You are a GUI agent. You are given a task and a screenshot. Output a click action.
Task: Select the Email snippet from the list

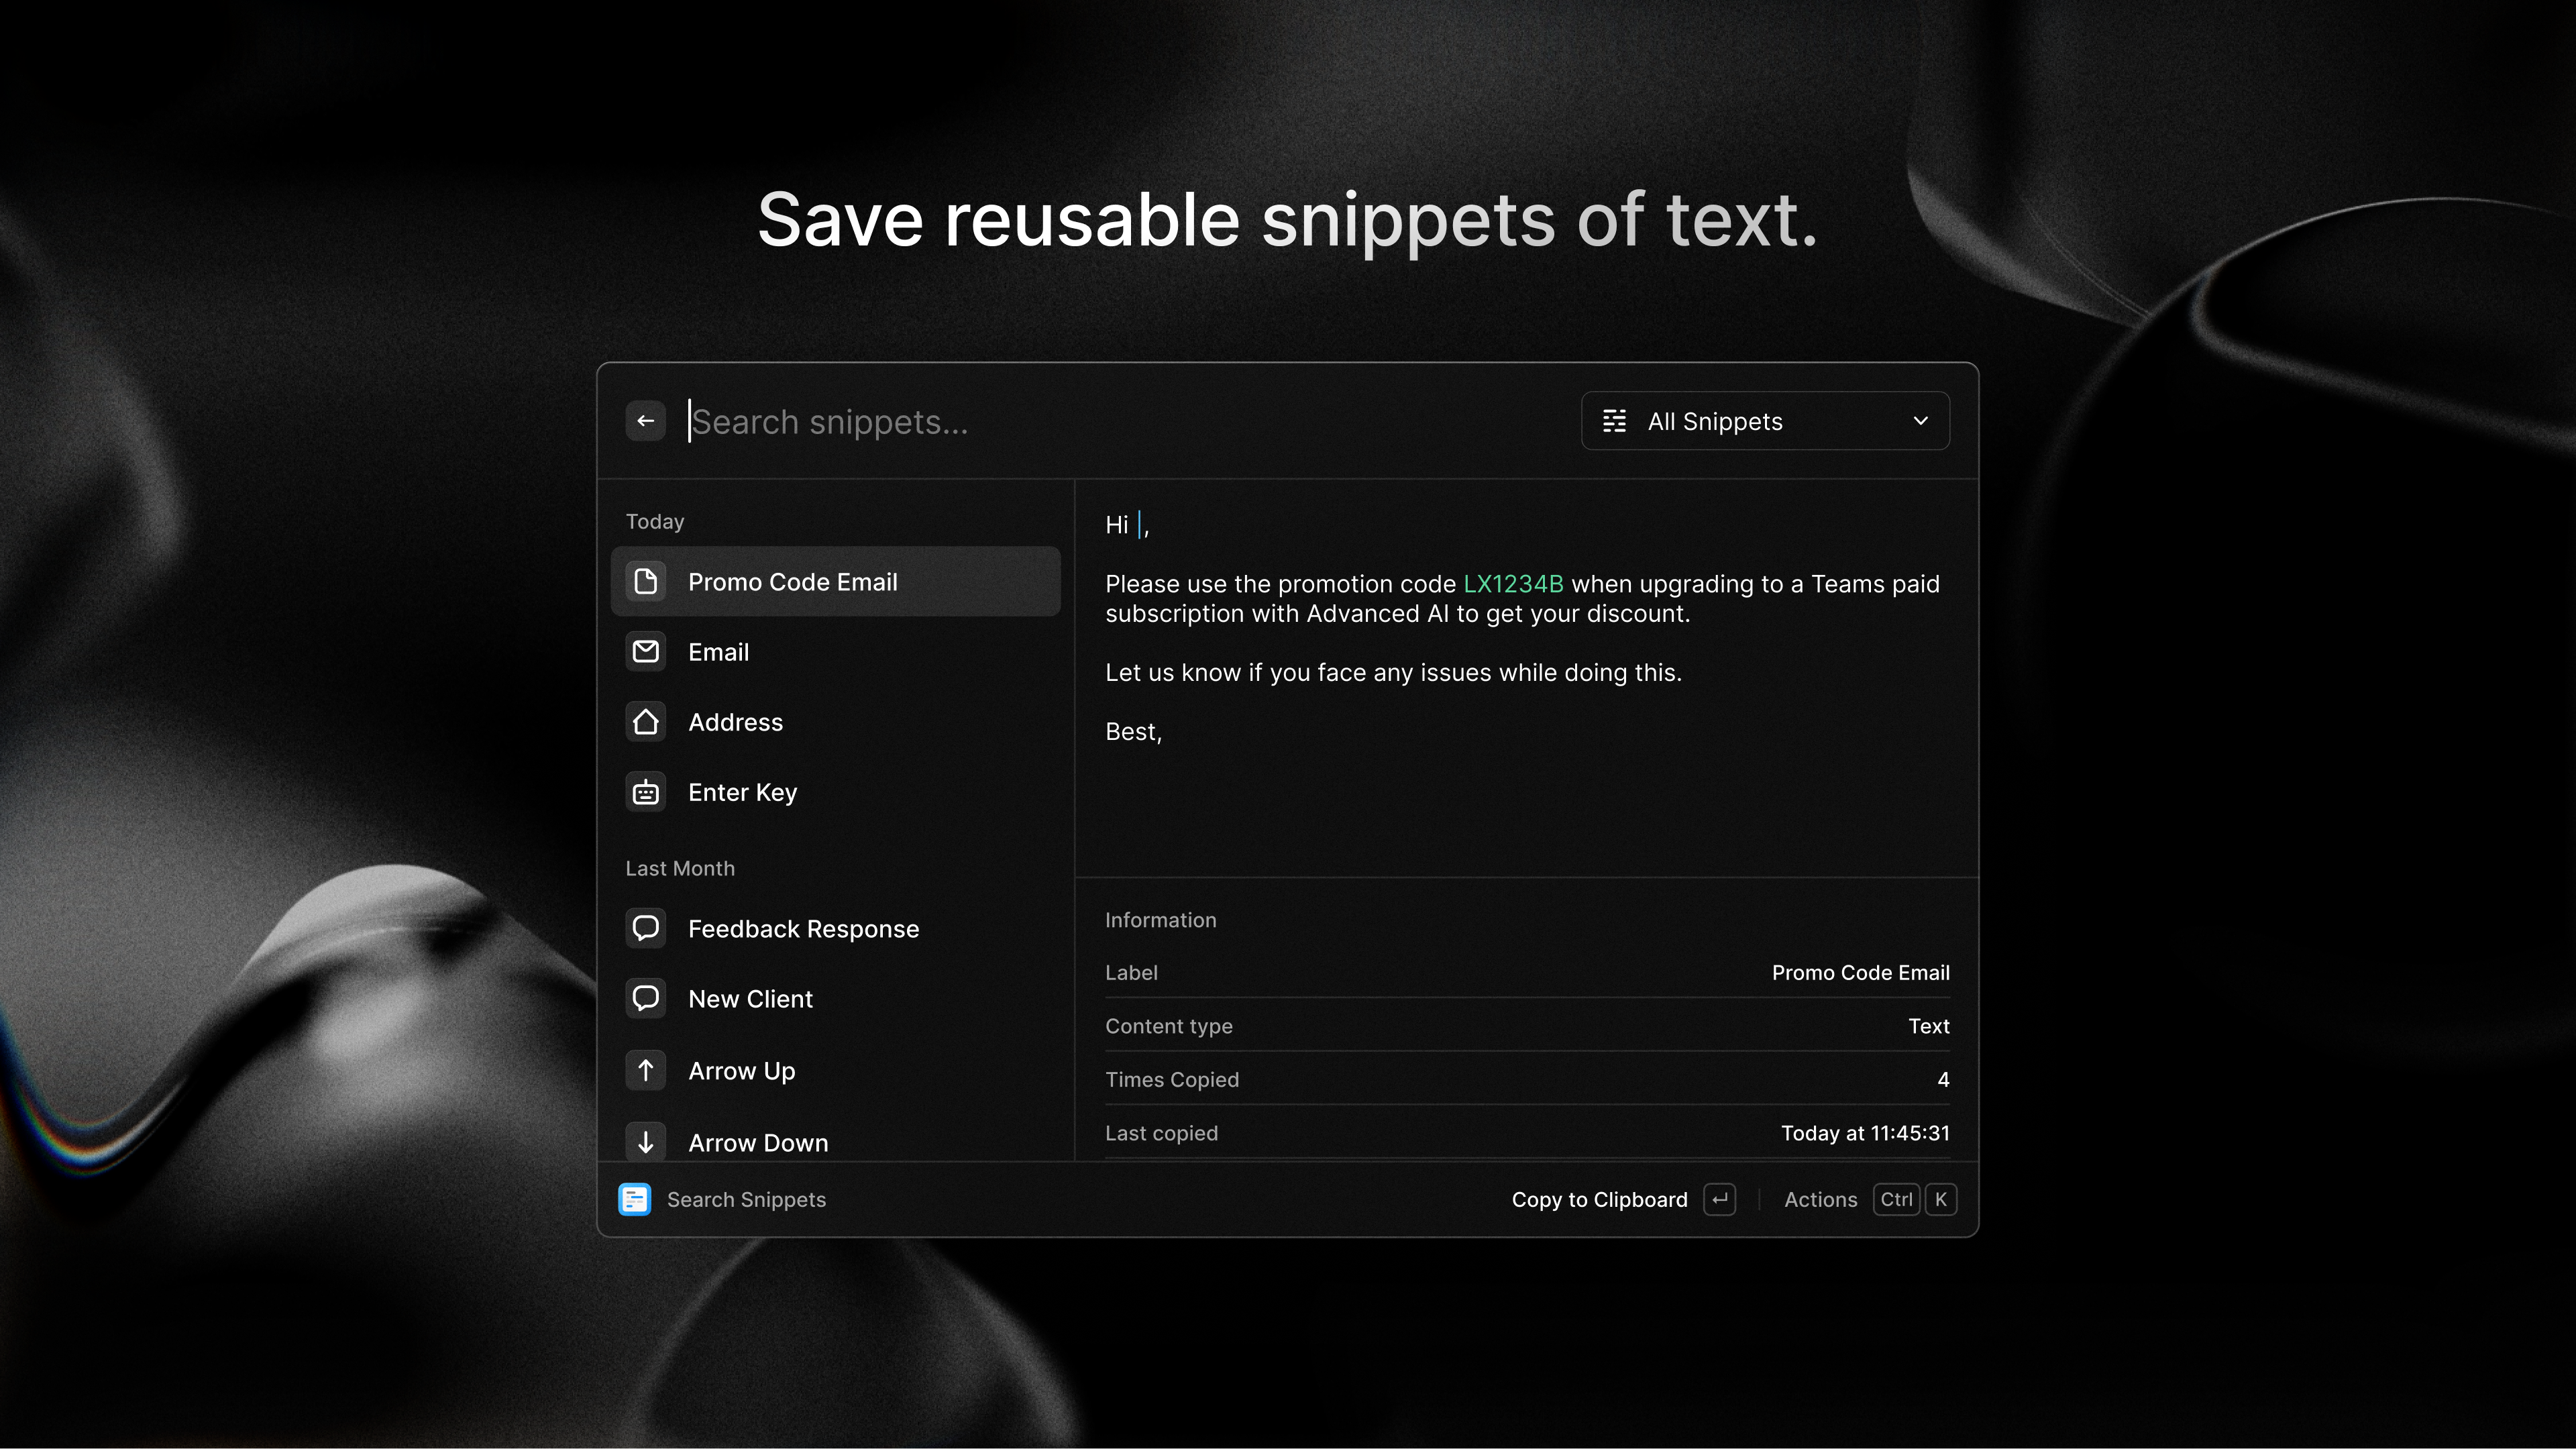point(718,651)
